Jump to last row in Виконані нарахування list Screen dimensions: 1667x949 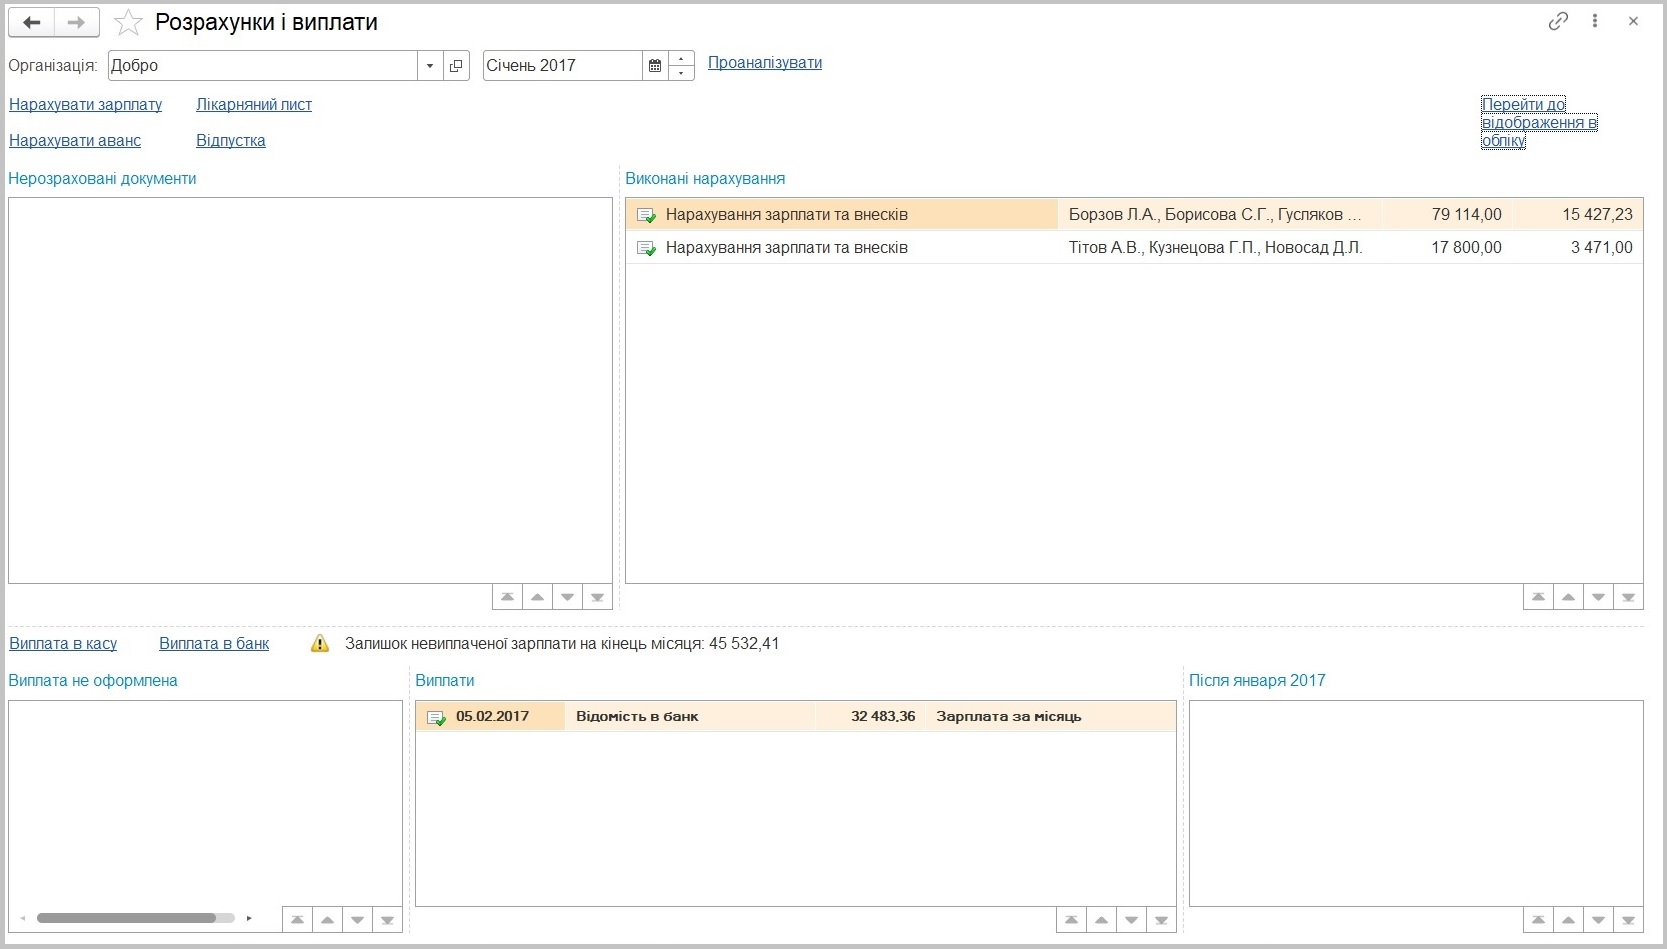(1628, 597)
